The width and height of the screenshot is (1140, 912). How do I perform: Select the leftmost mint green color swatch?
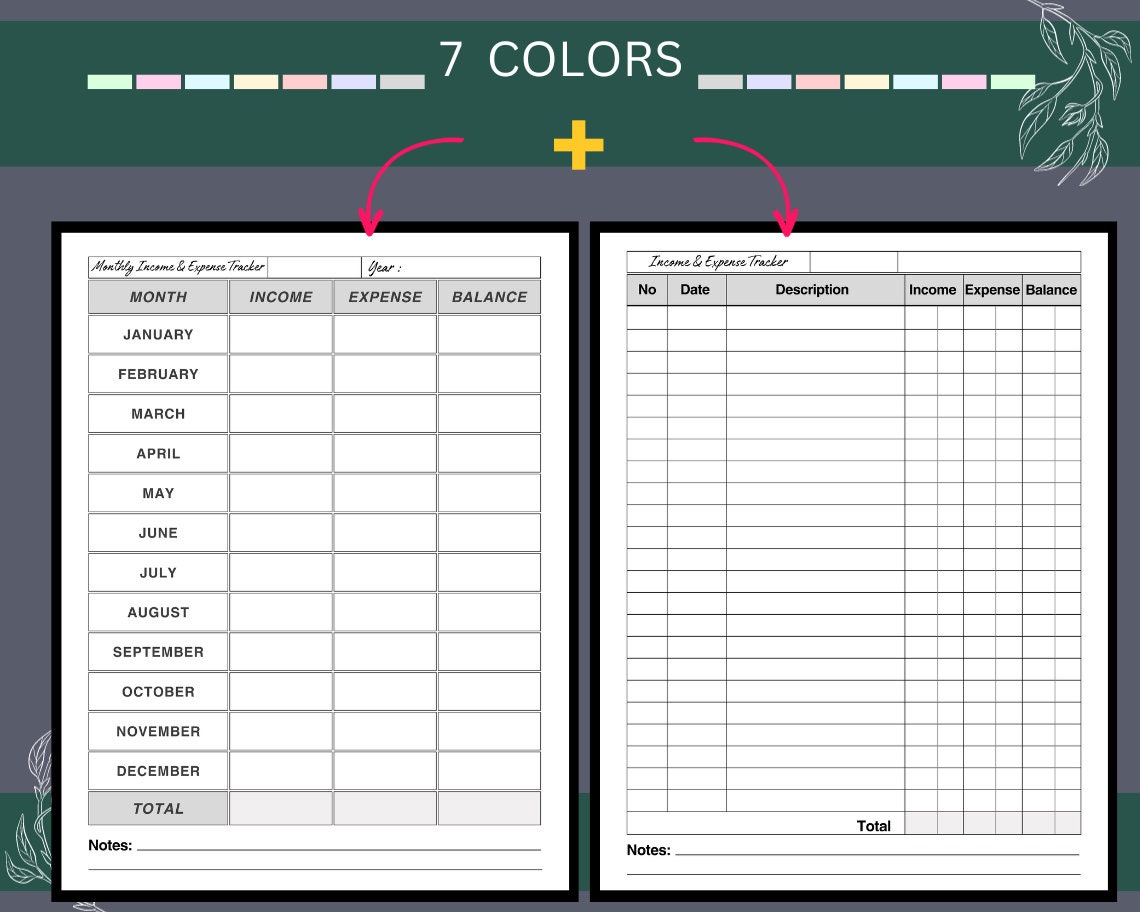pyautogui.click(x=110, y=81)
